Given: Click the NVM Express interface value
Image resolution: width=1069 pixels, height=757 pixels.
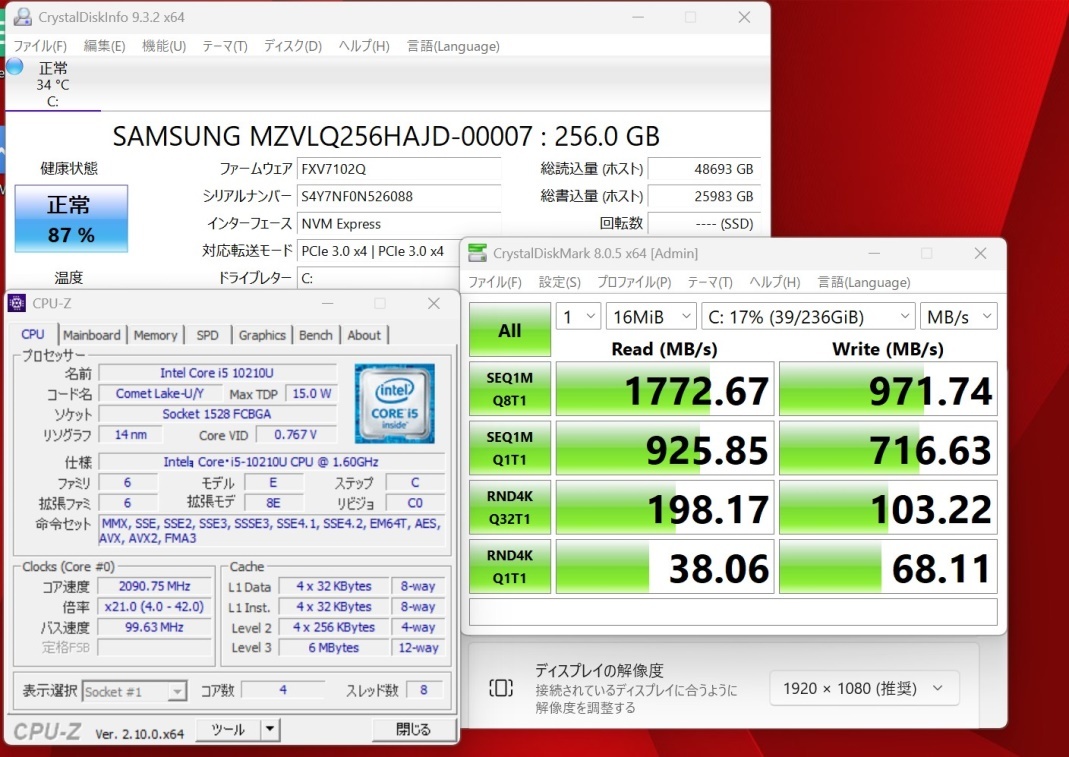Looking at the screenshot, I should [x=399, y=224].
